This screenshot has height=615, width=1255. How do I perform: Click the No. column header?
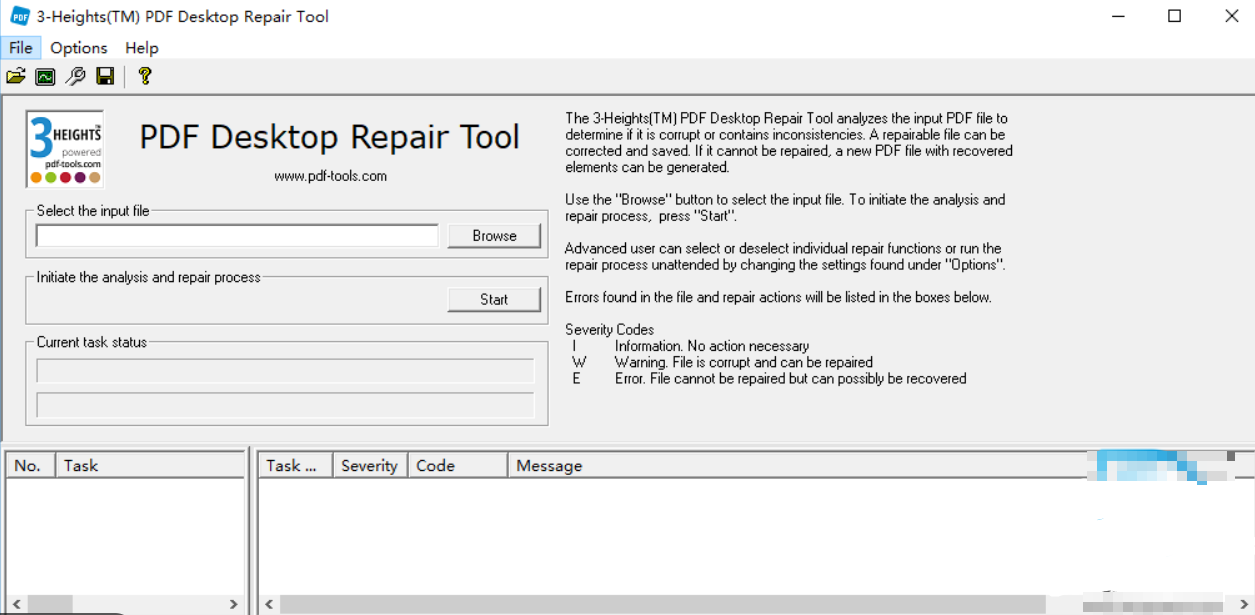coord(30,465)
